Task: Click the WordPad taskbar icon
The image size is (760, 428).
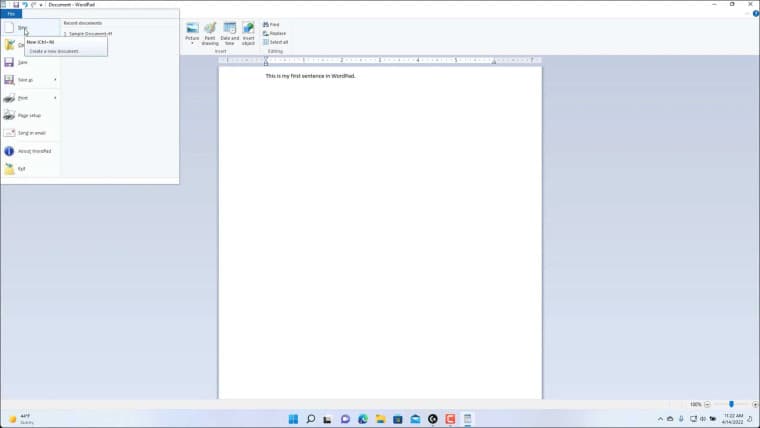Action: [468, 419]
